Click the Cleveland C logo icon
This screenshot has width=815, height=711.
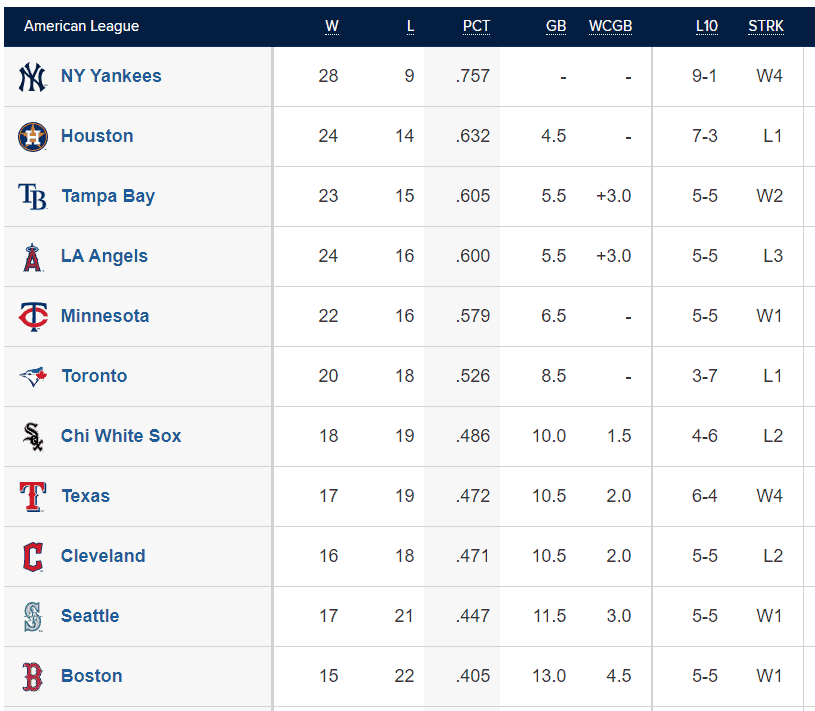tap(33, 557)
